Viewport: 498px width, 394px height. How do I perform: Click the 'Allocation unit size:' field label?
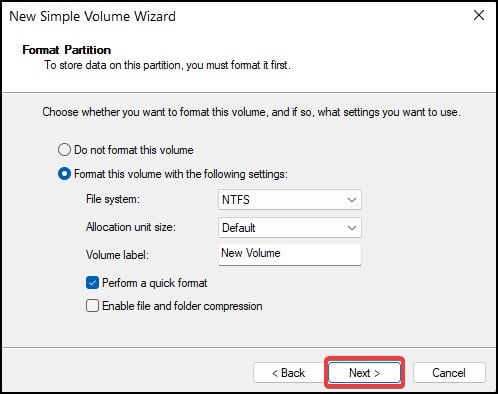coord(131,227)
